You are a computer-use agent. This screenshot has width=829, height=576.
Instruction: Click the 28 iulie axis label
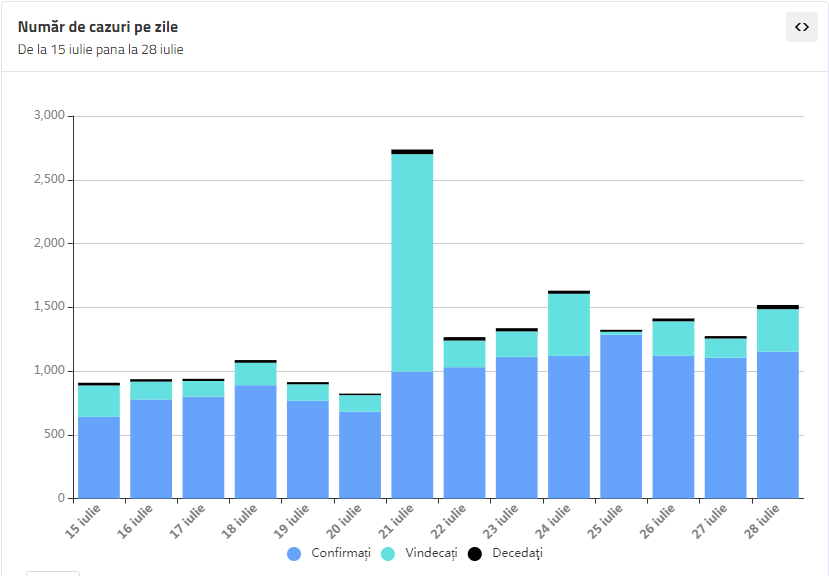[762, 521]
